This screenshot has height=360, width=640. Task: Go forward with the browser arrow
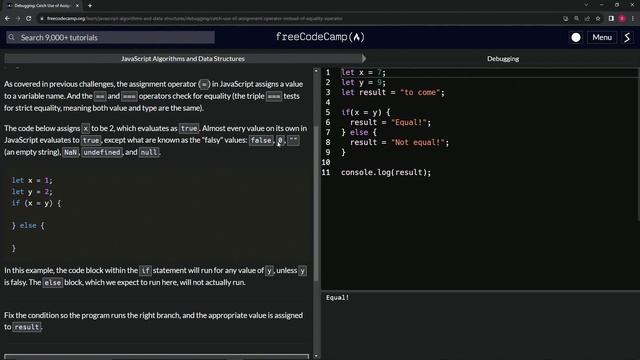18,18
